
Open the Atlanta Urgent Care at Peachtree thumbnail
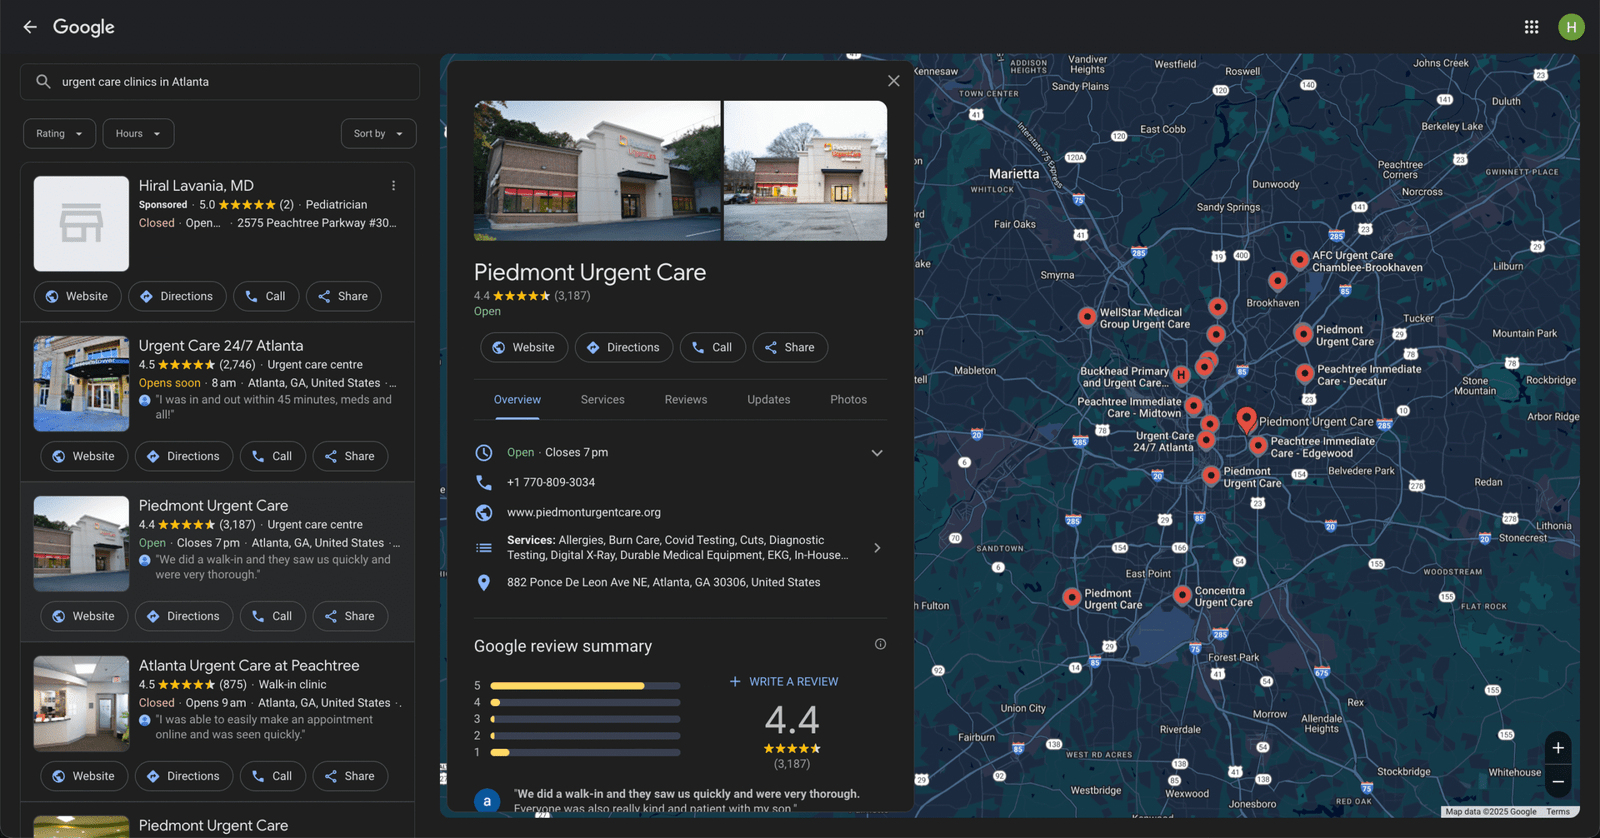tap(81, 704)
